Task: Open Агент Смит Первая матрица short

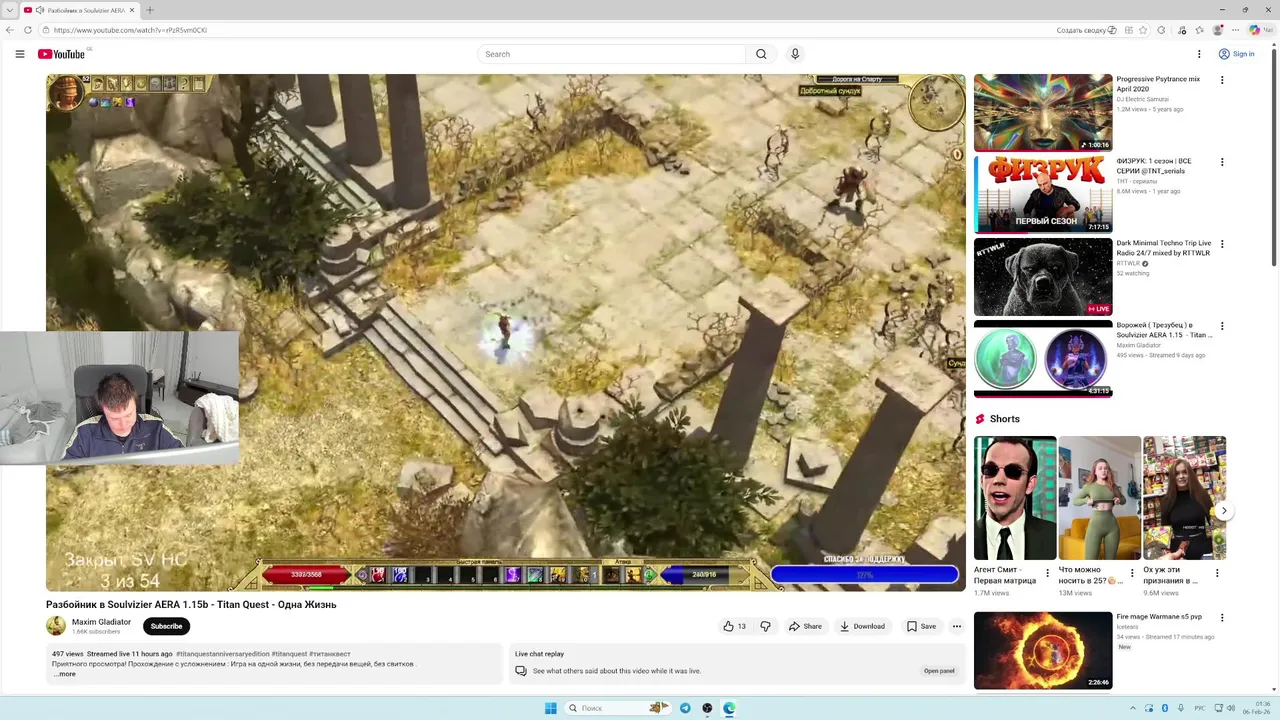Action: click(1015, 498)
